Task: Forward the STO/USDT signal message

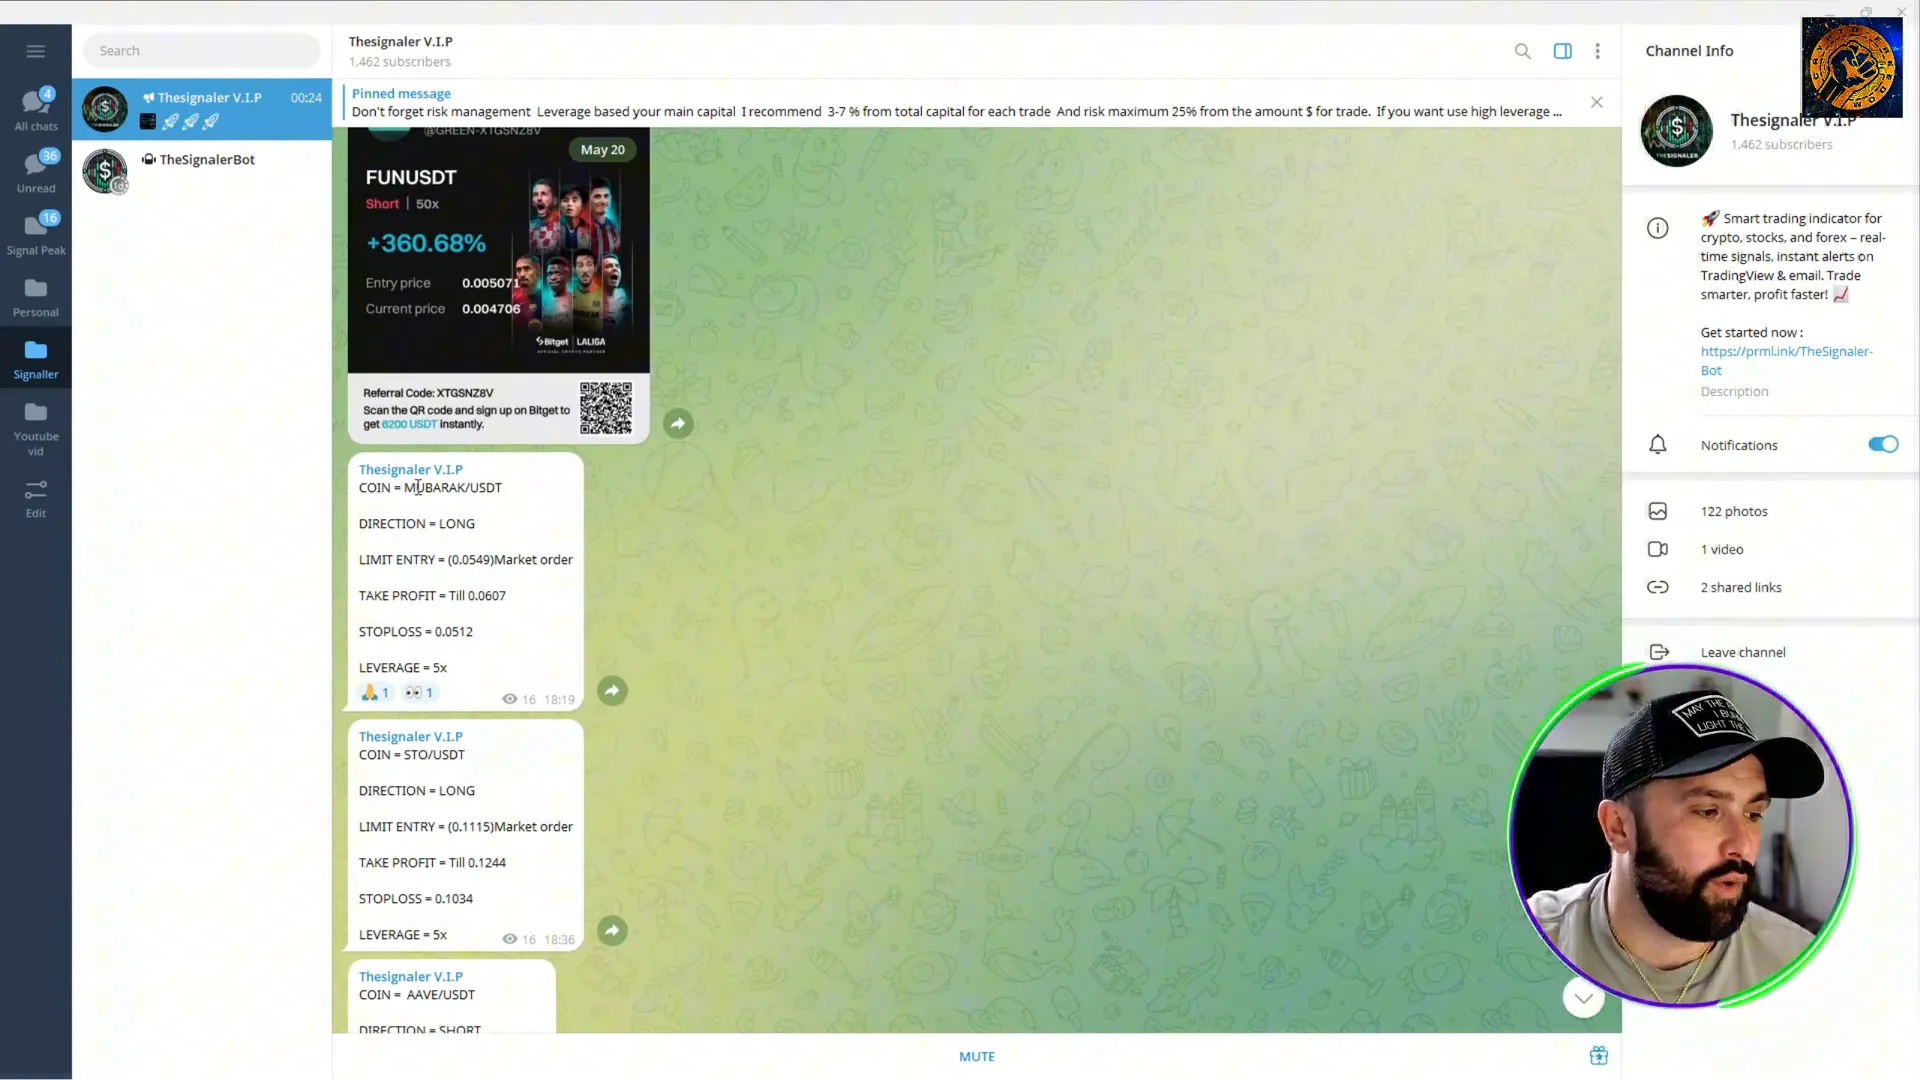Action: click(612, 931)
